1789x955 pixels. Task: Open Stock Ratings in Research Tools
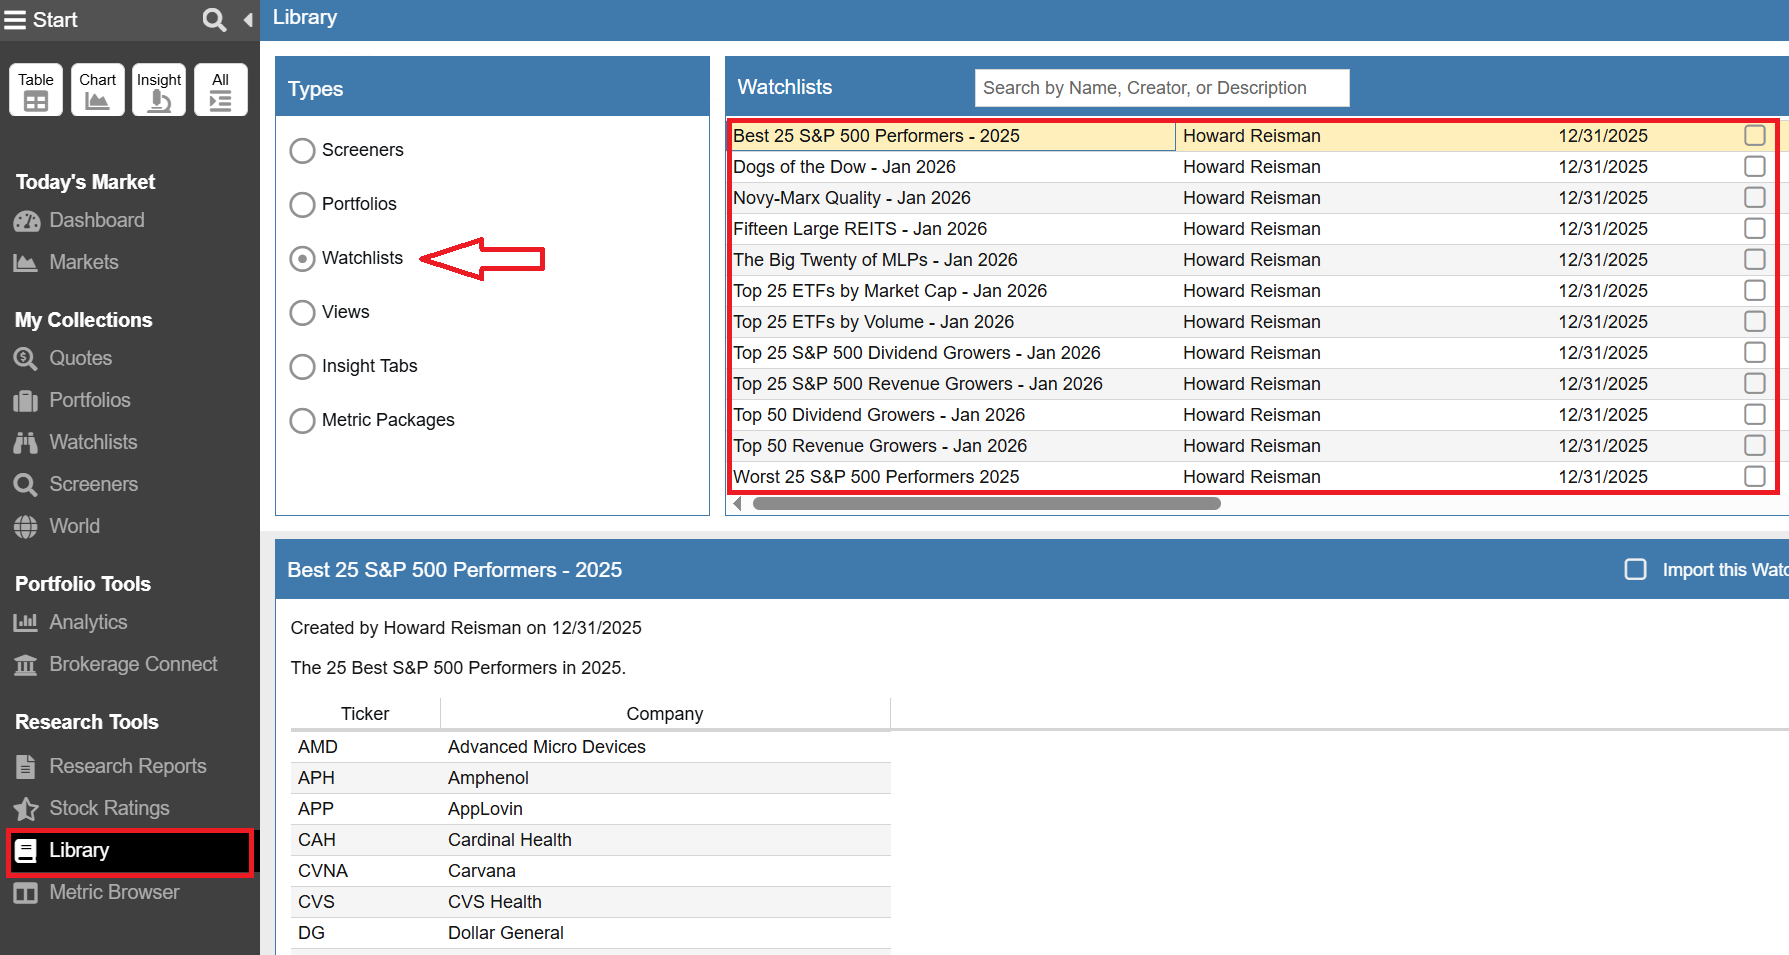(x=109, y=808)
